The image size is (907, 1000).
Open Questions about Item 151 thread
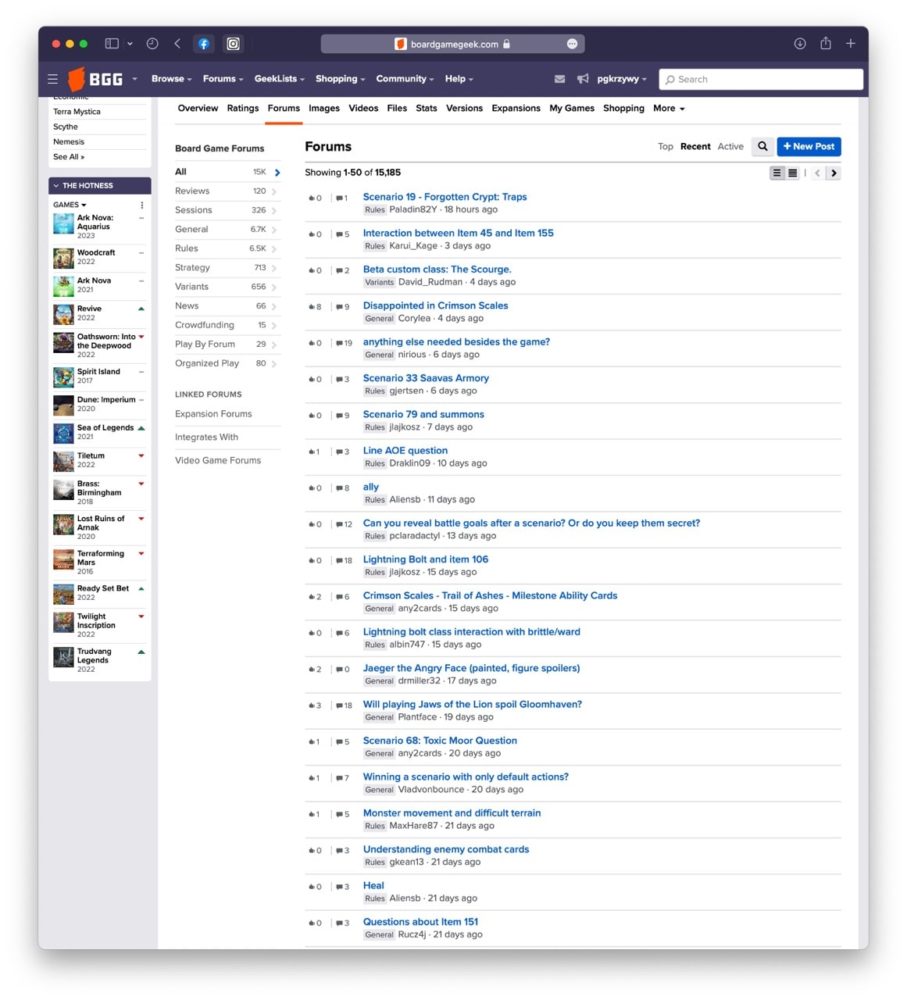[x=420, y=922]
